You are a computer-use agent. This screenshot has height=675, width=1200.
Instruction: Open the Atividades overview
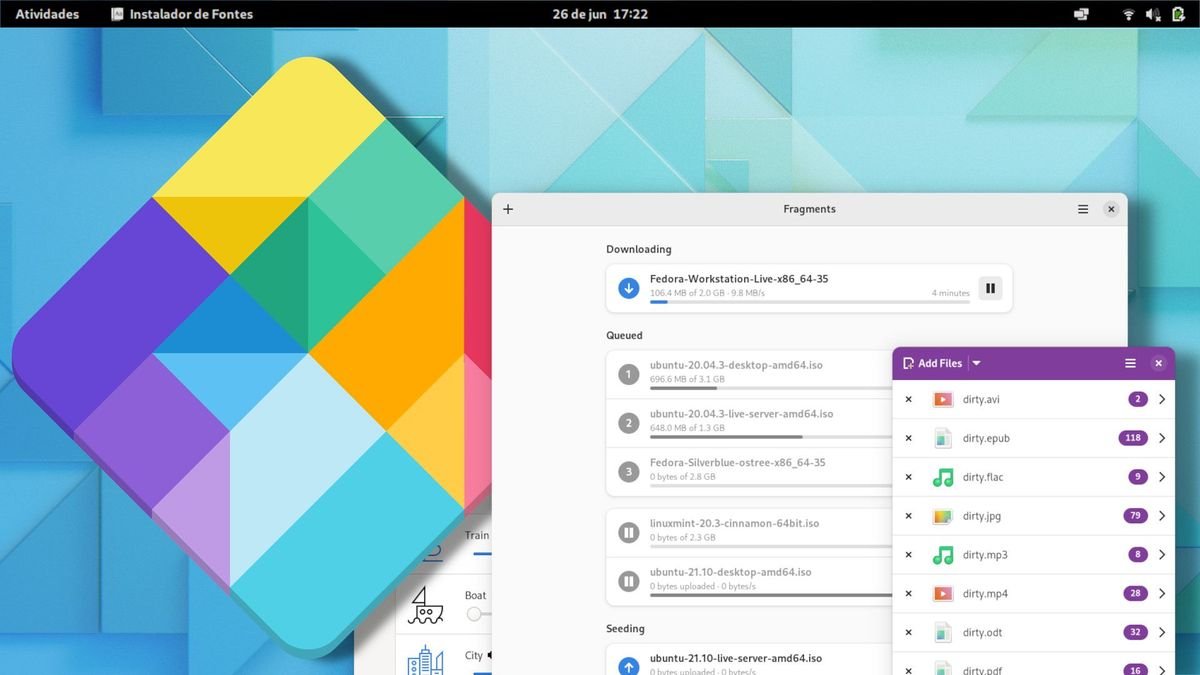point(47,14)
